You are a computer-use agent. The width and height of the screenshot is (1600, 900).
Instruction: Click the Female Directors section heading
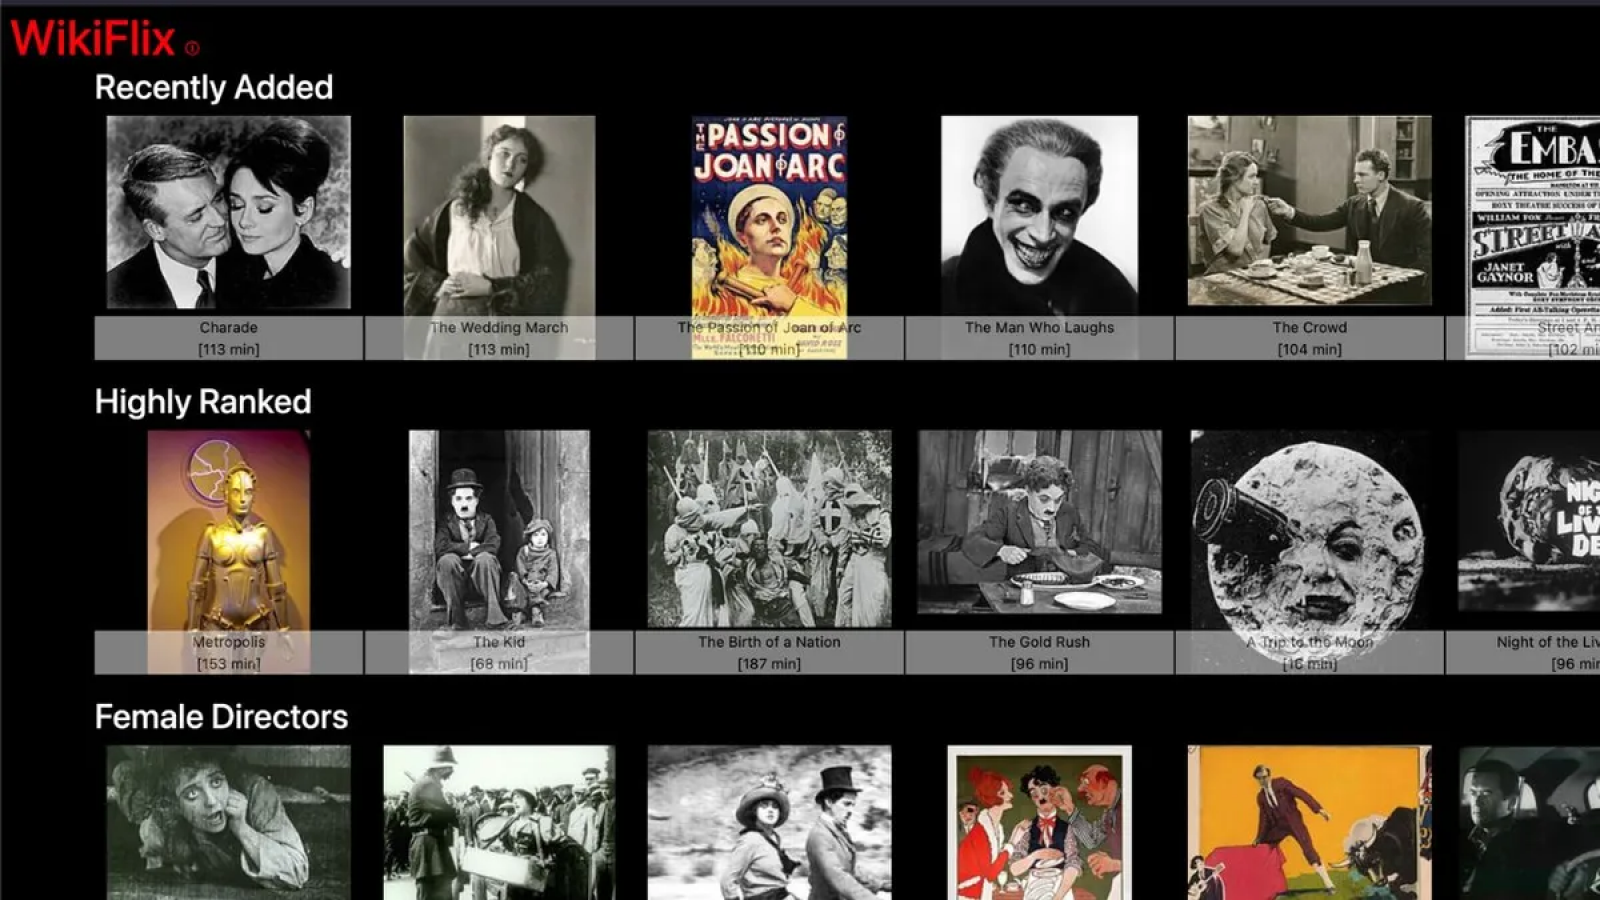221,717
